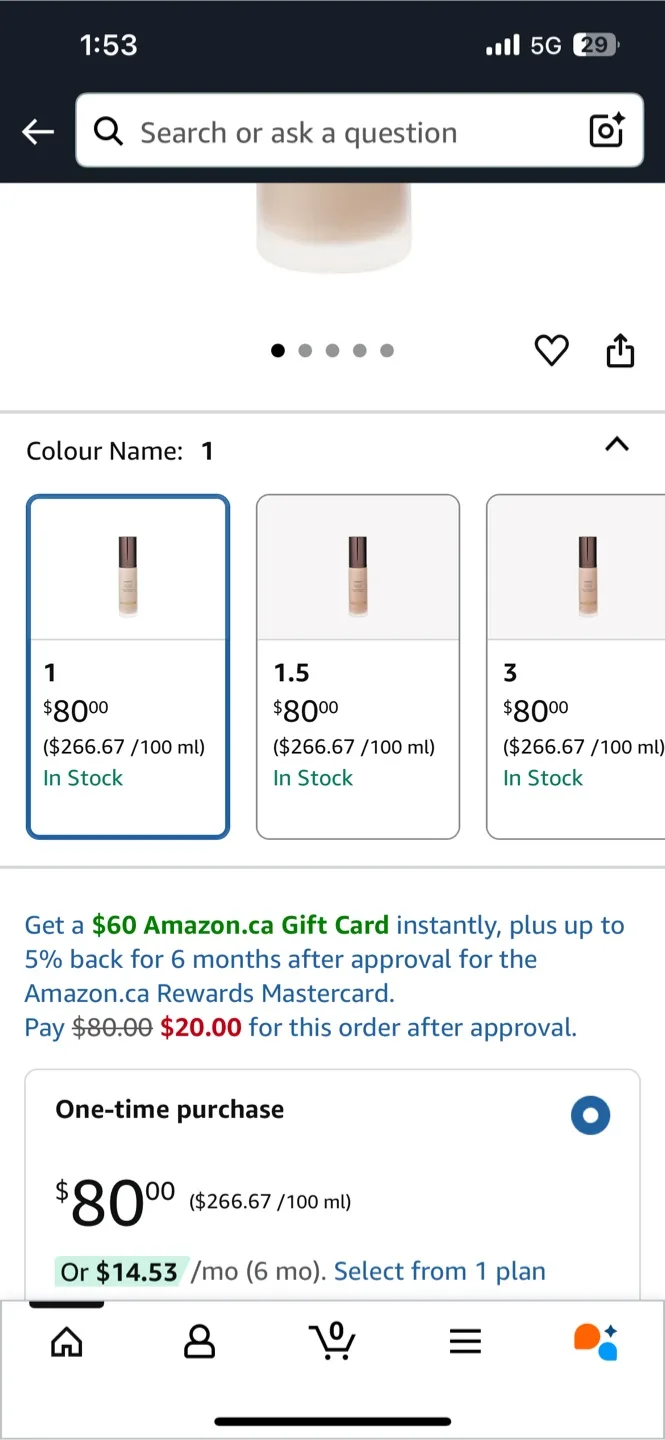The width and height of the screenshot is (665, 1440).
Task: Click "Select from 1 plan" link
Action: click(x=440, y=1271)
